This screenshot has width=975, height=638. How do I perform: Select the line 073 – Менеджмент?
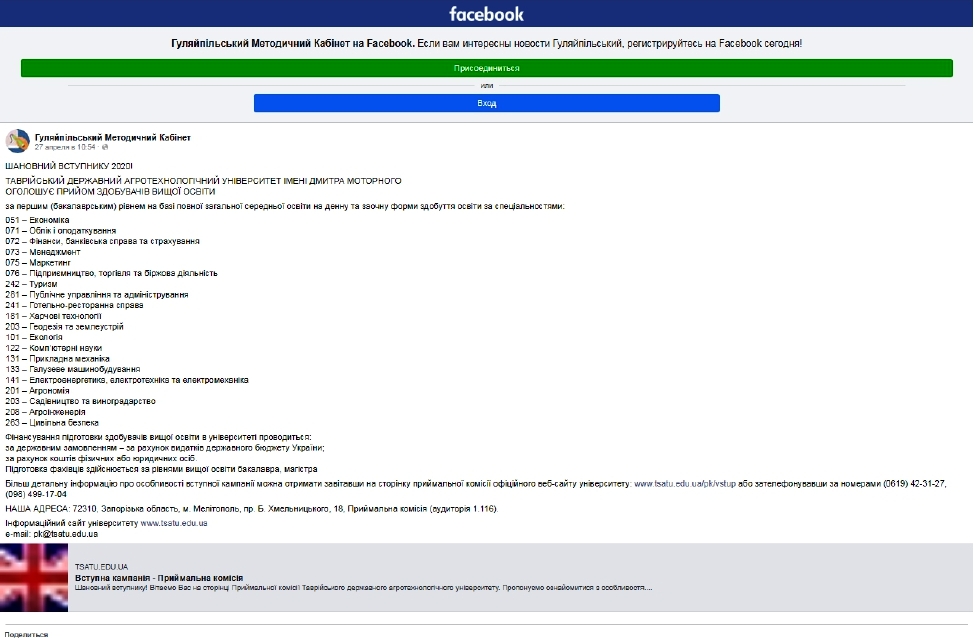[x=43, y=252]
